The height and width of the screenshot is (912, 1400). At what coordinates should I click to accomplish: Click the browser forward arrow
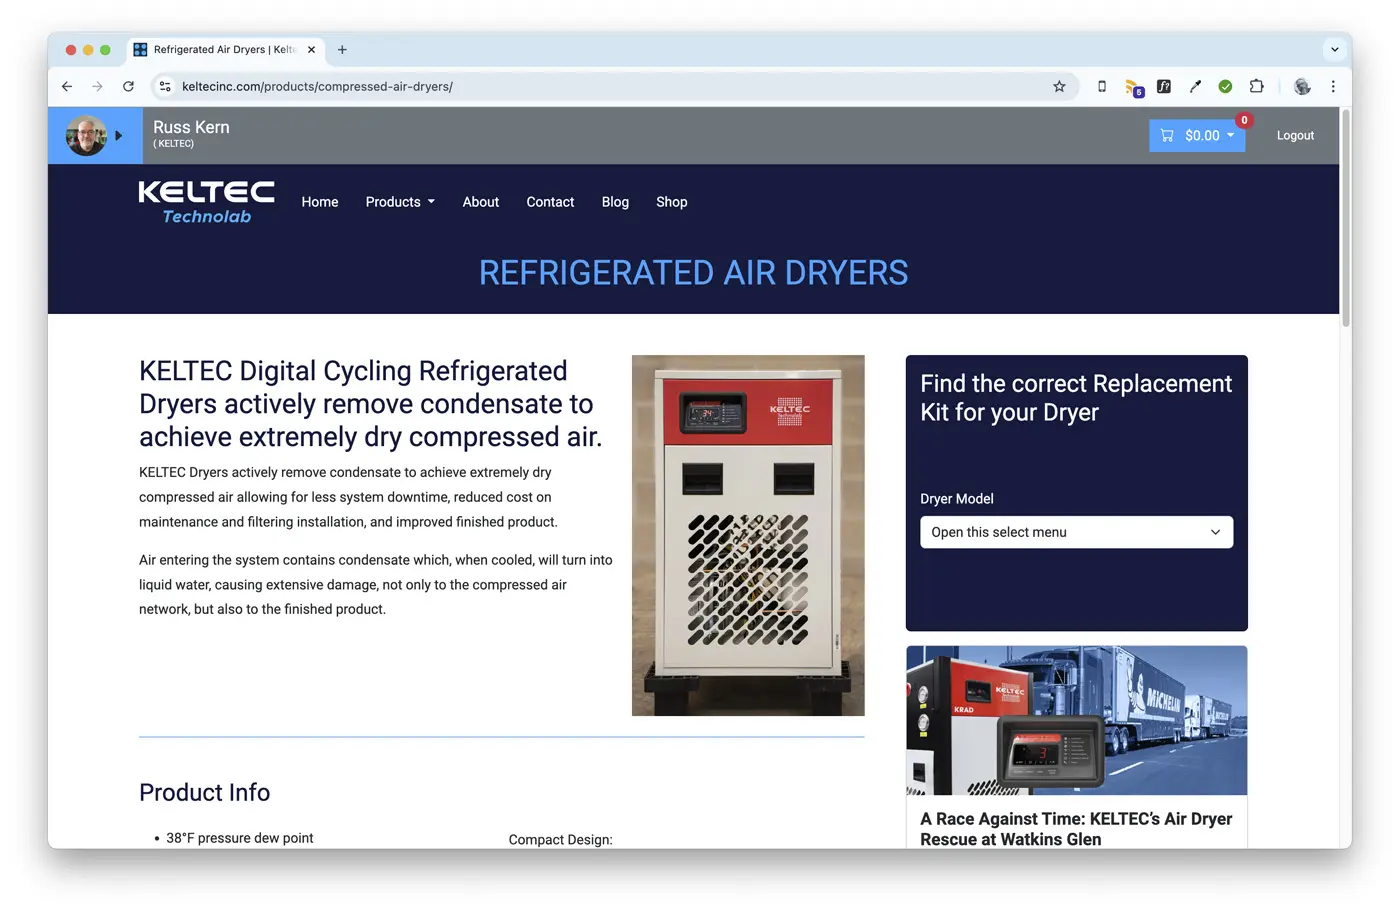point(97,87)
